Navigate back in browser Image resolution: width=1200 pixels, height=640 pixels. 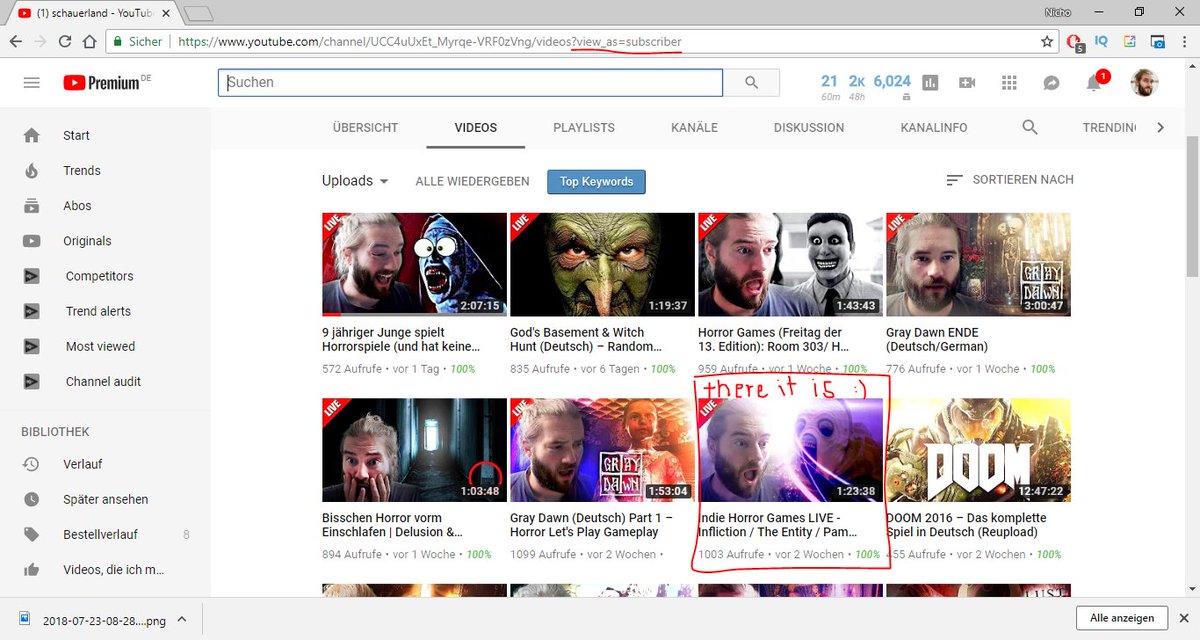tap(16, 42)
